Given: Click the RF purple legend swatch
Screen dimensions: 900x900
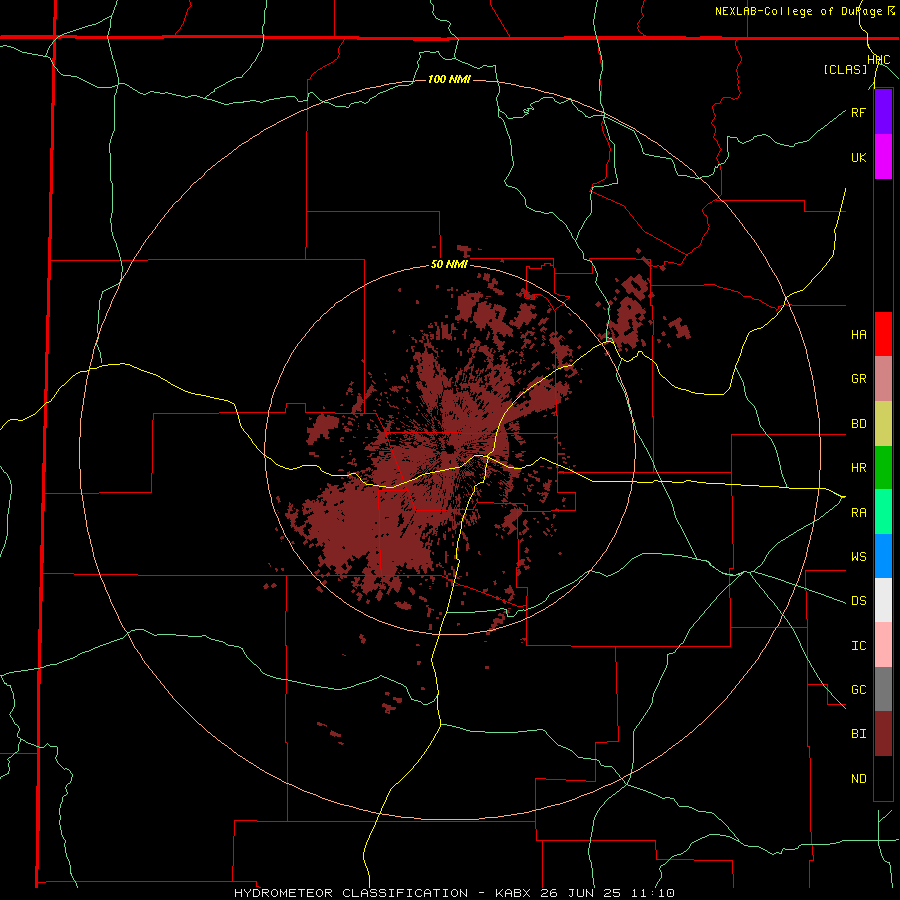Looking at the screenshot, I should coord(883,112).
